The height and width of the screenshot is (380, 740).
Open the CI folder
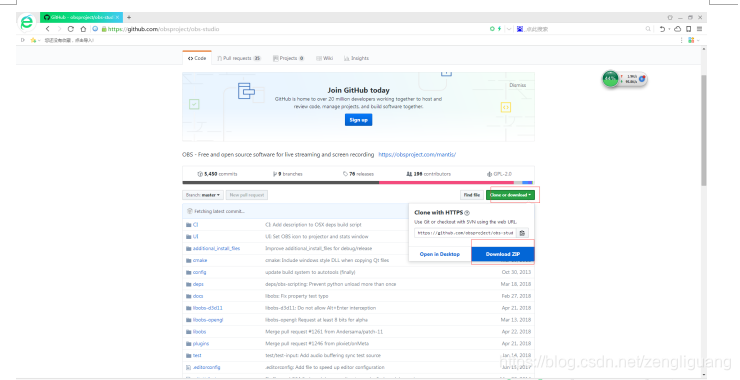[195, 225]
